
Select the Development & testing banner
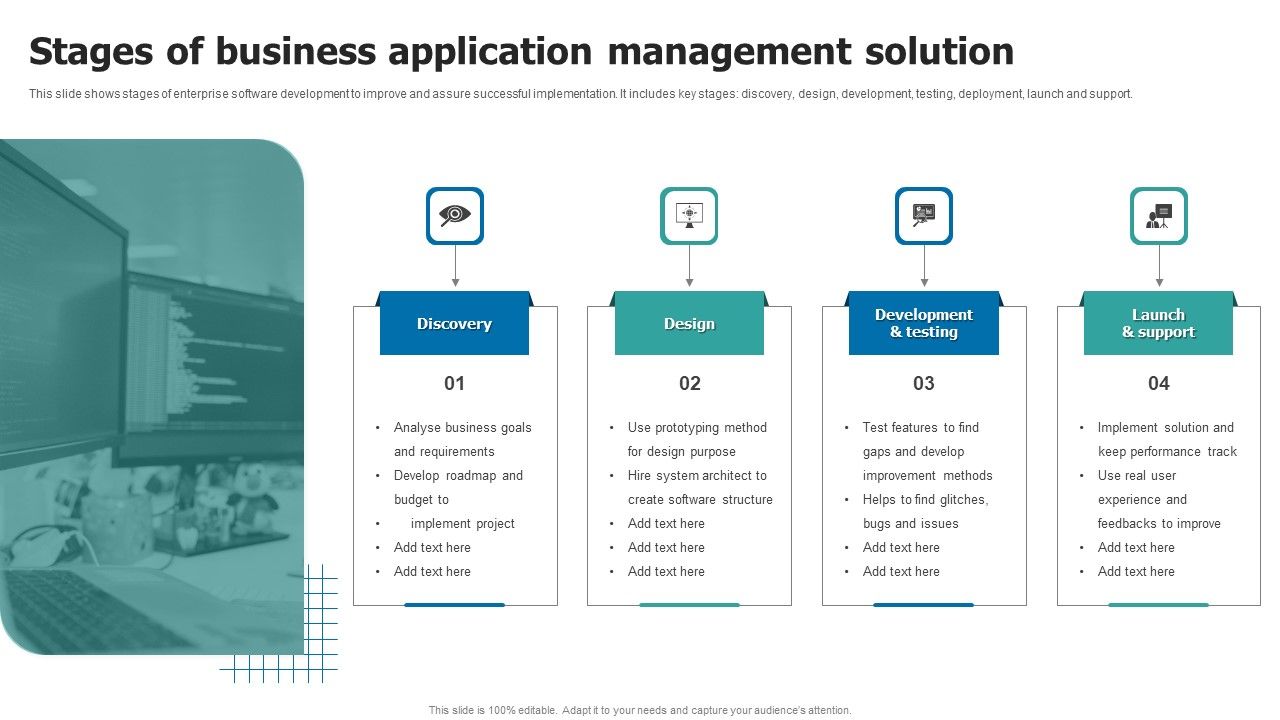[924, 323]
